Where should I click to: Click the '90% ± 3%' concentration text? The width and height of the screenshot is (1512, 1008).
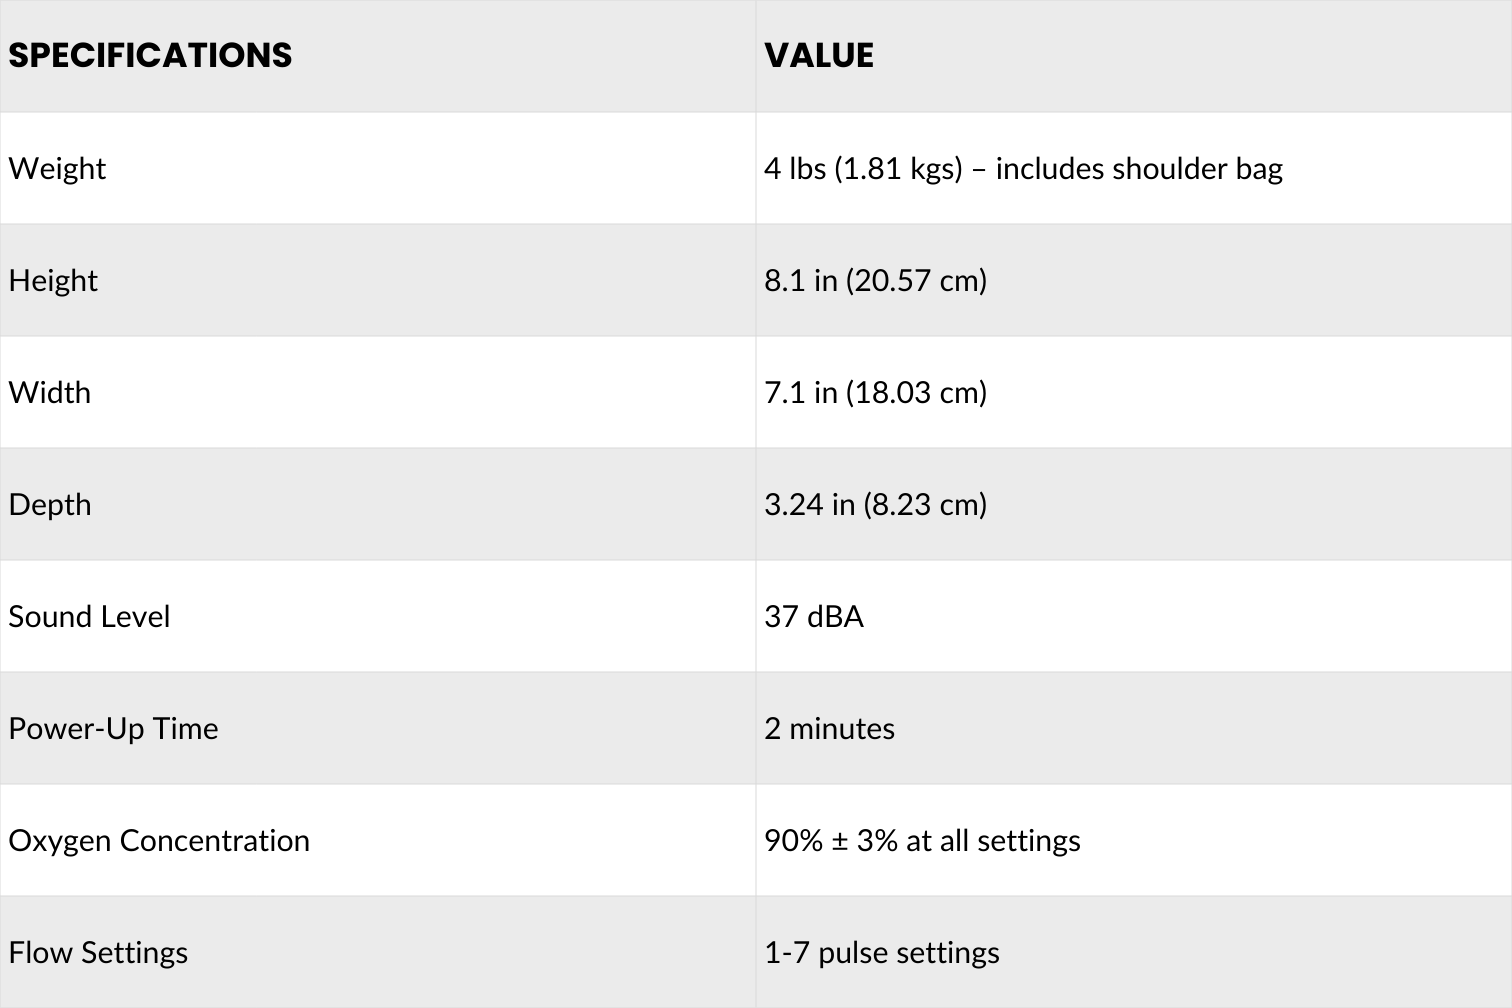[x=831, y=840]
